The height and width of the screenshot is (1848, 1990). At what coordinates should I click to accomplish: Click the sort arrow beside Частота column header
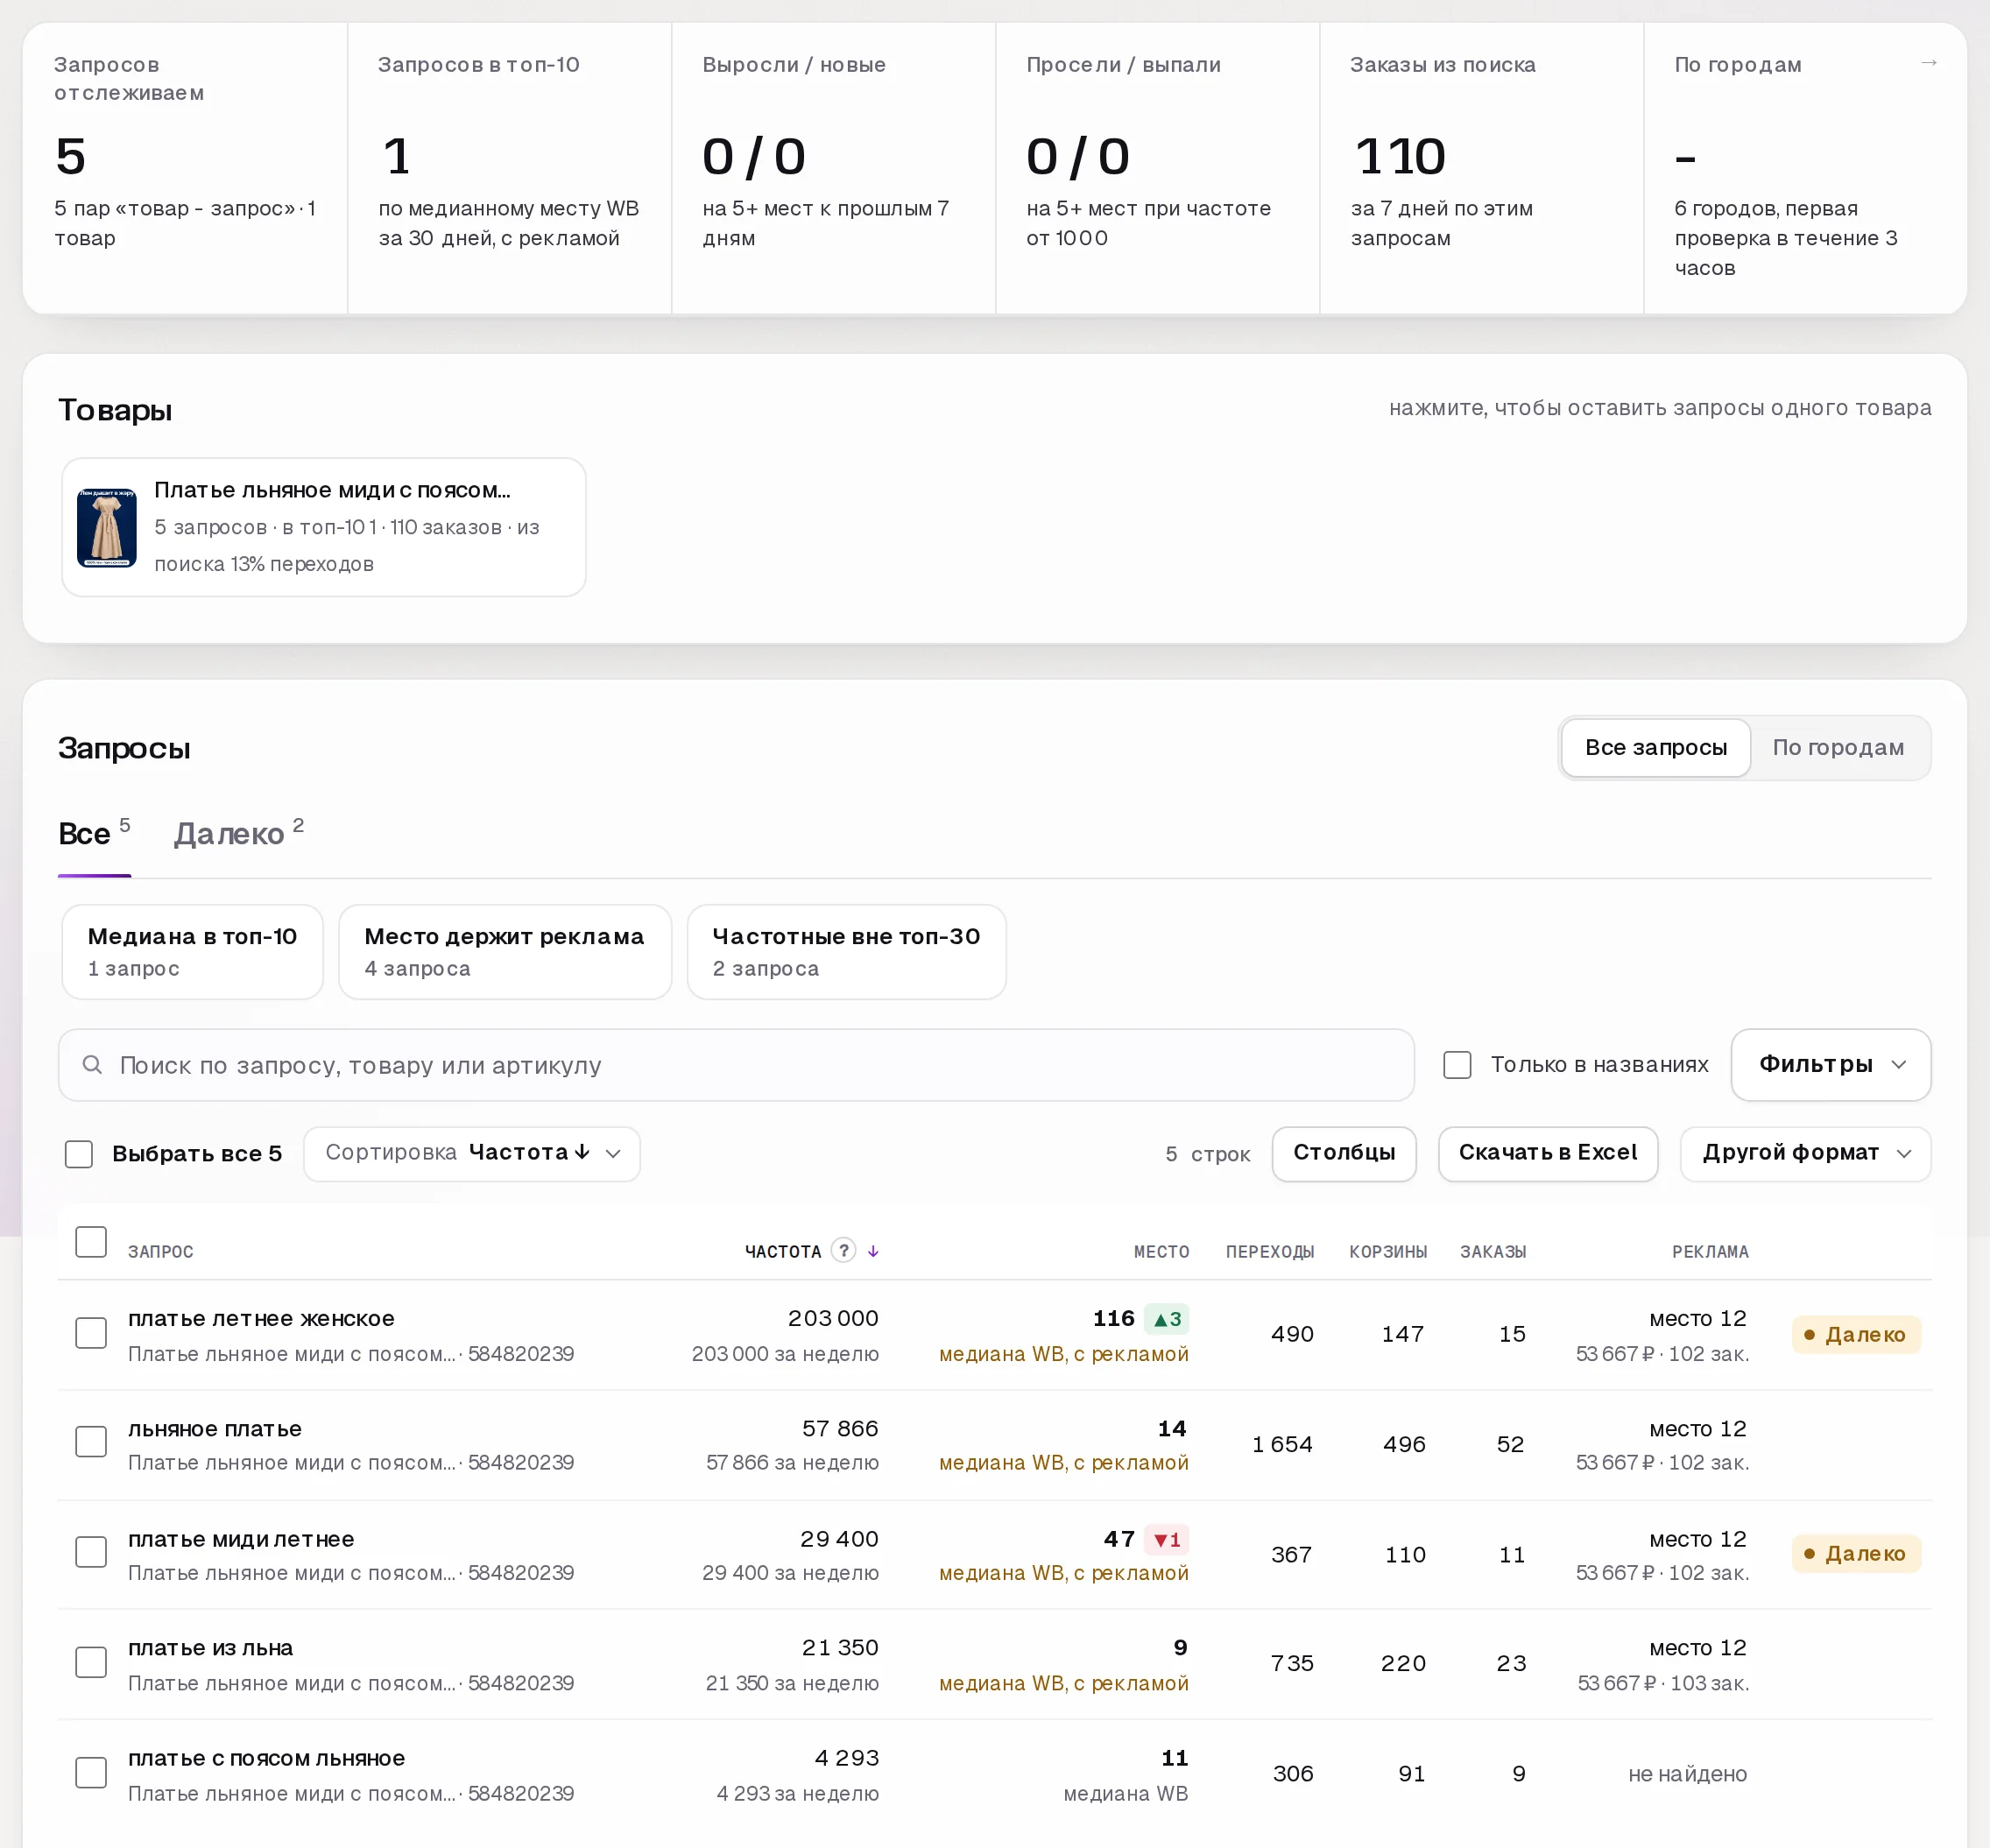click(x=873, y=1251)
